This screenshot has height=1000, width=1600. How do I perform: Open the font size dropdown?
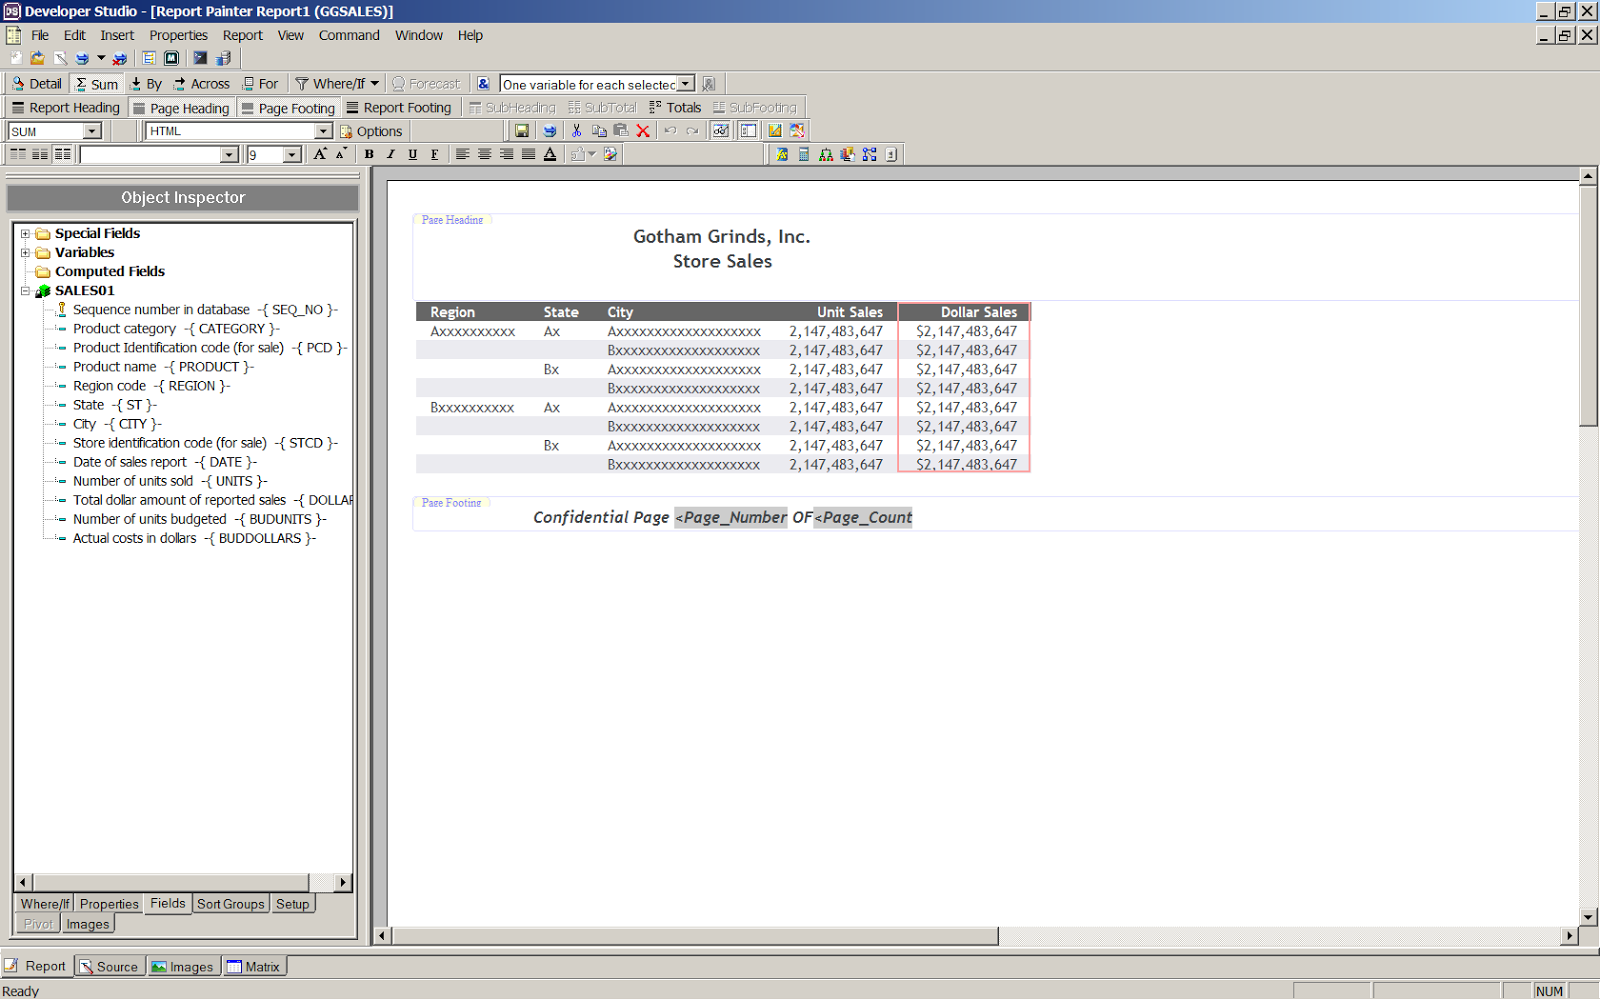(292, 155)
